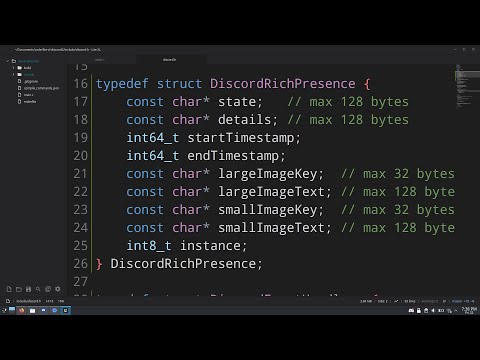
Task: Click startTimestamp on line 19
Action: tap(241, 138)
